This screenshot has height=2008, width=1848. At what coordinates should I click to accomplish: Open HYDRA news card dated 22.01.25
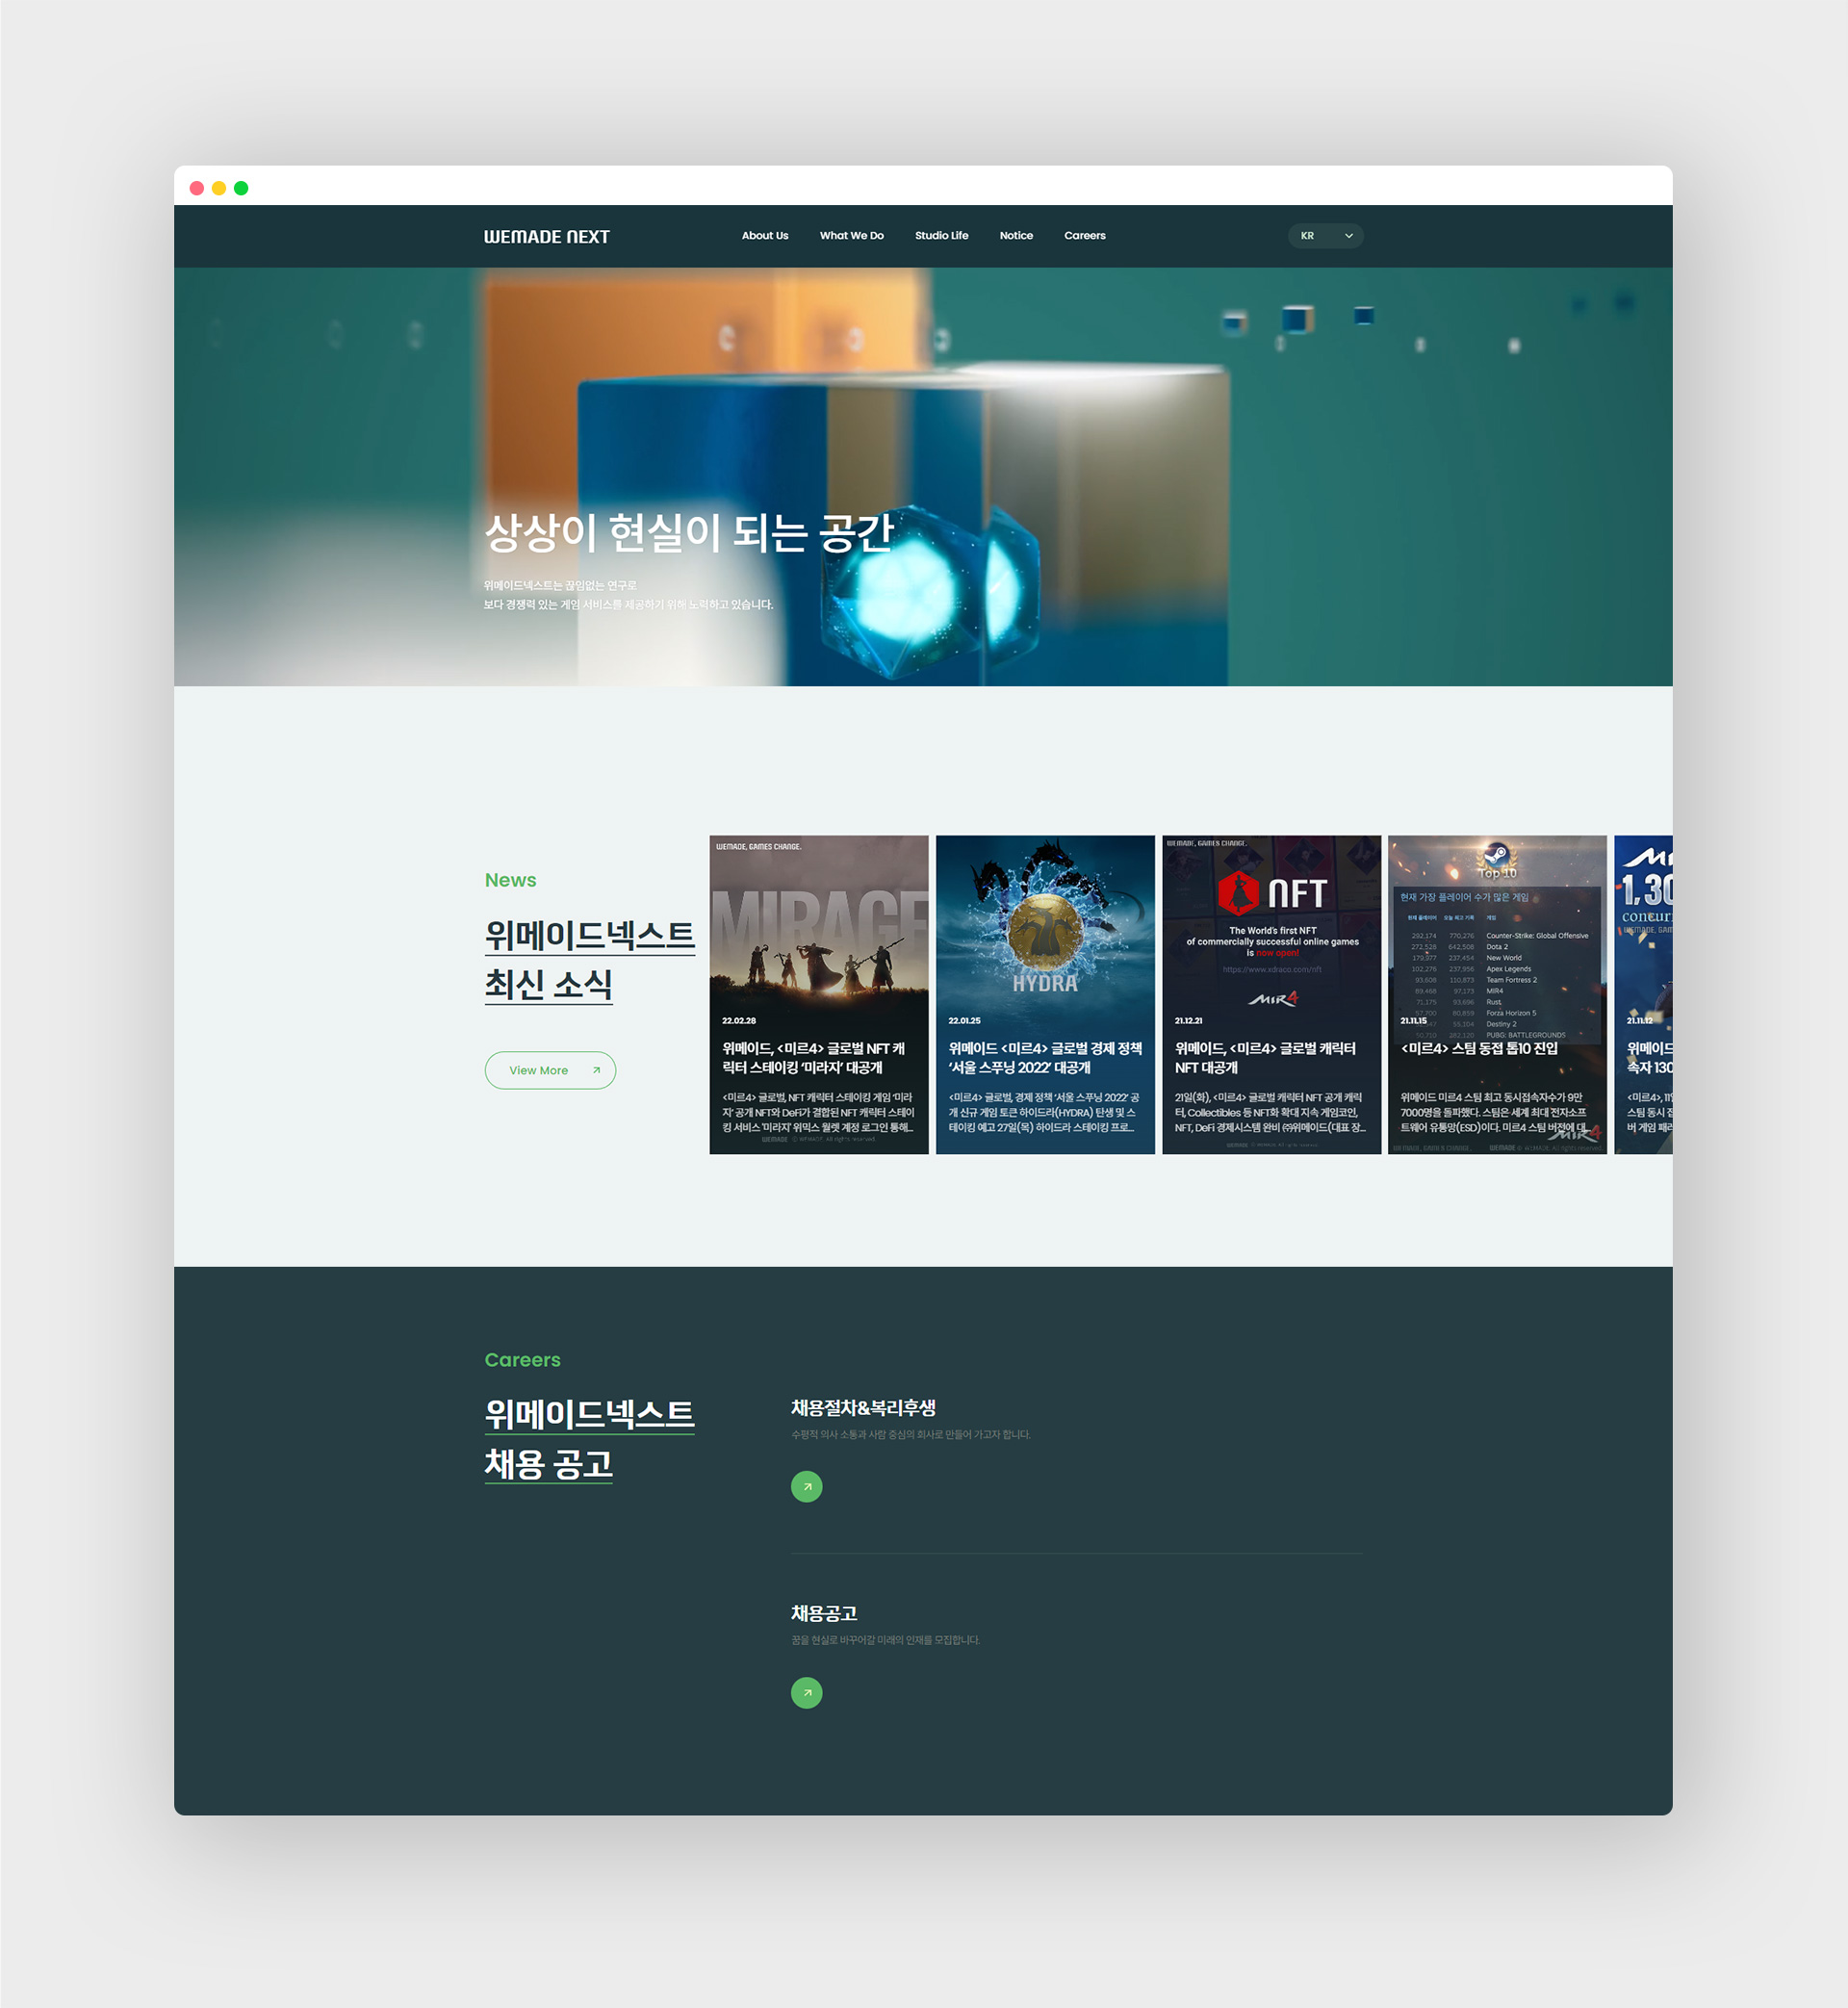pos(1044,994)
